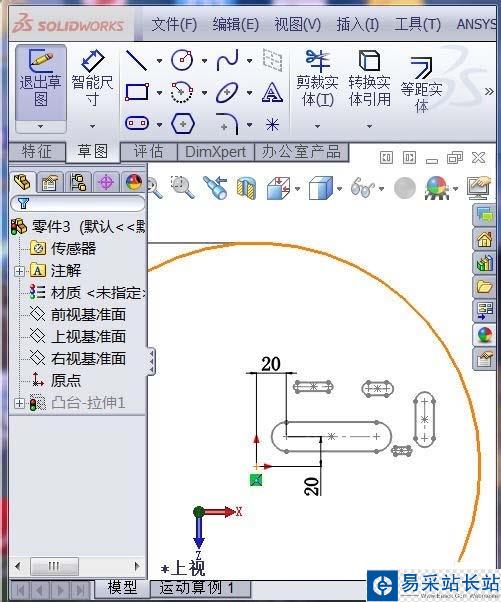
Task: Click the View Settings monitor icon
Action: (478, 188)
